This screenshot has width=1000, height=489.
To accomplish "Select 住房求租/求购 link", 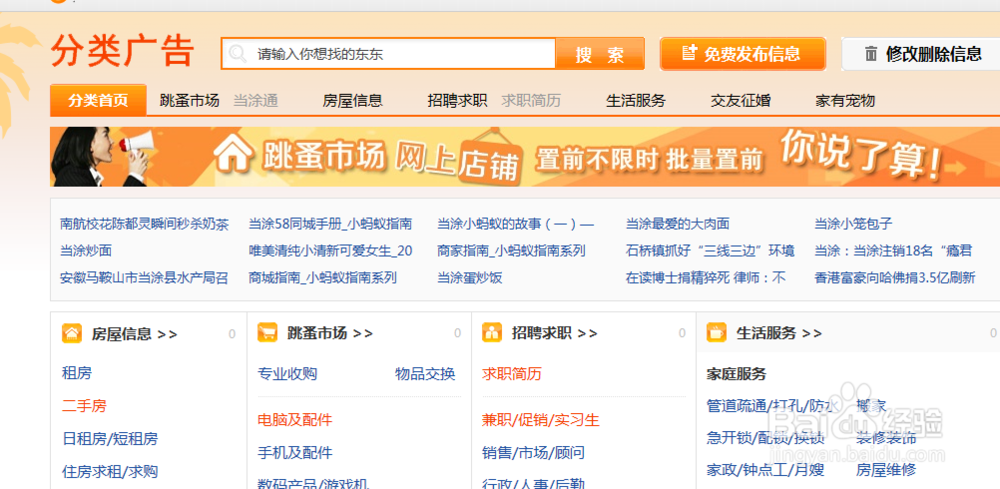I will [x=110, y=472].
